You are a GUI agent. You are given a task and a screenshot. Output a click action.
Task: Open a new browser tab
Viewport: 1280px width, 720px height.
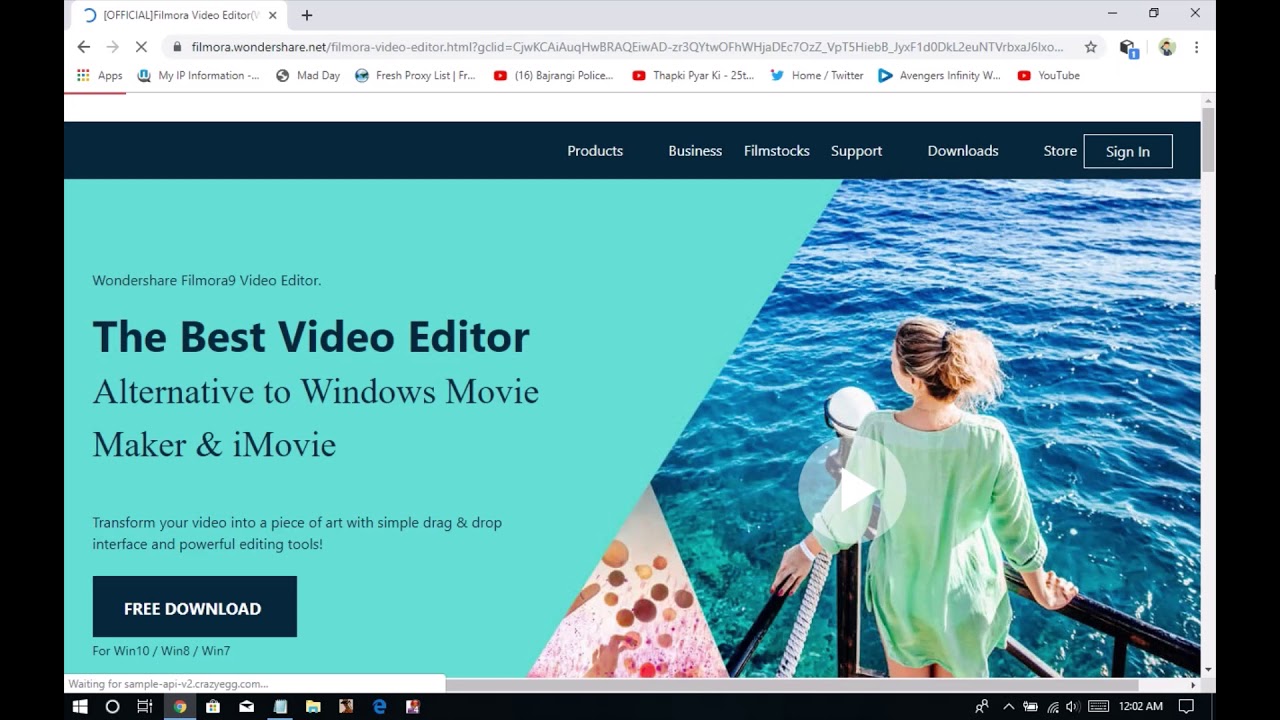(307, 15)
